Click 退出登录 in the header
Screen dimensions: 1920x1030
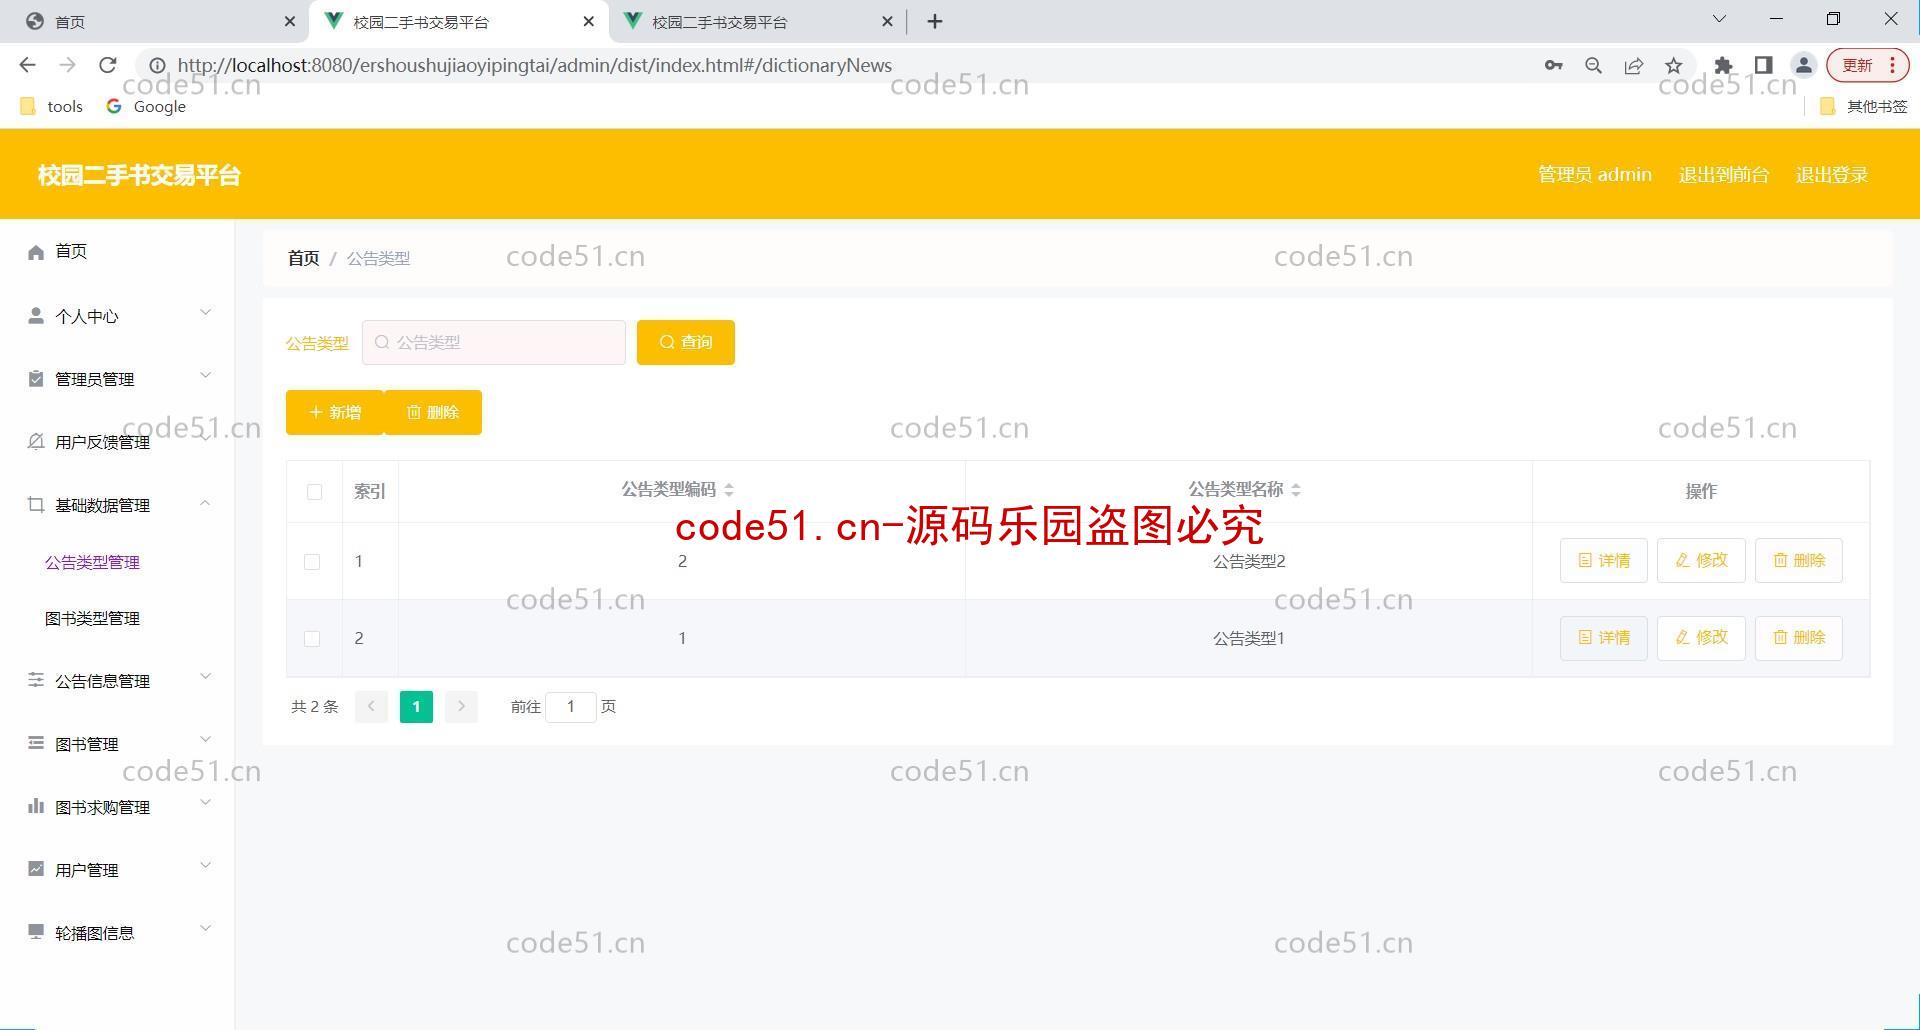1832,175
